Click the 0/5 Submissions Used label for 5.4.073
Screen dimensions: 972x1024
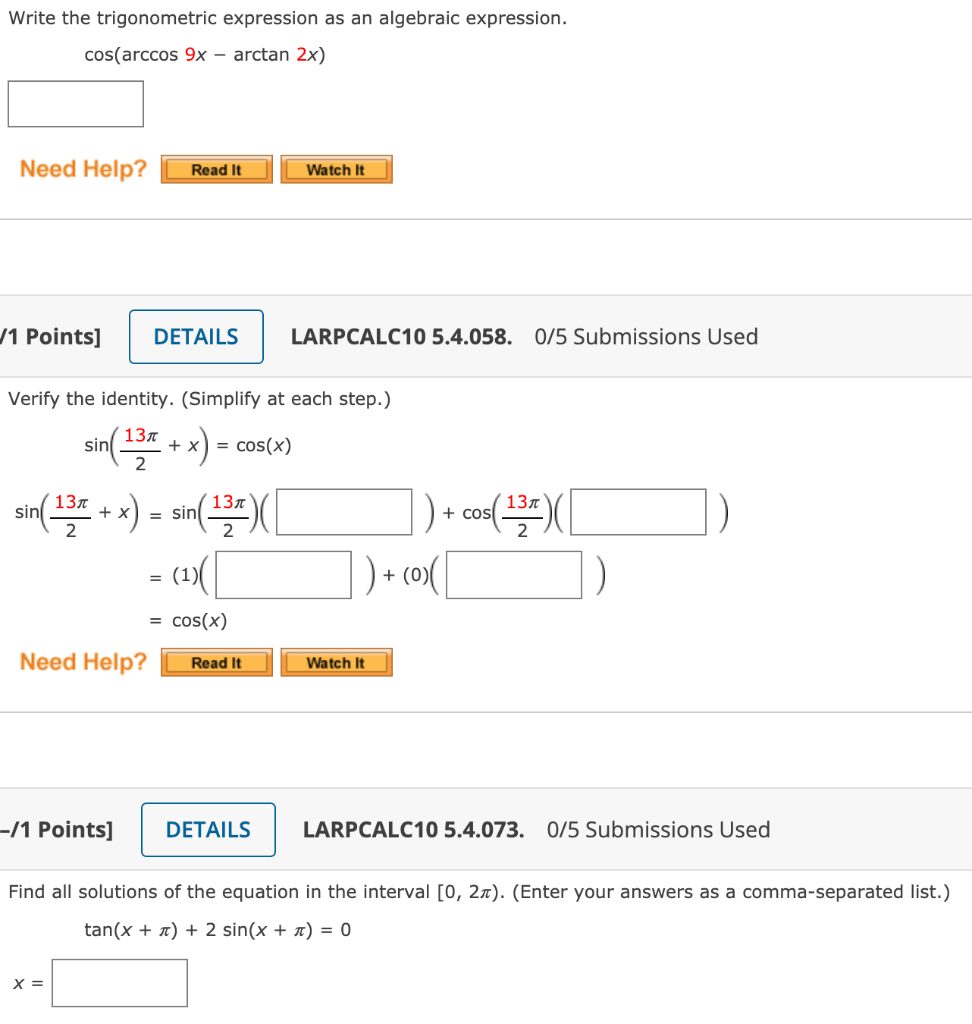pyautogui.click(x=658, y=829)
